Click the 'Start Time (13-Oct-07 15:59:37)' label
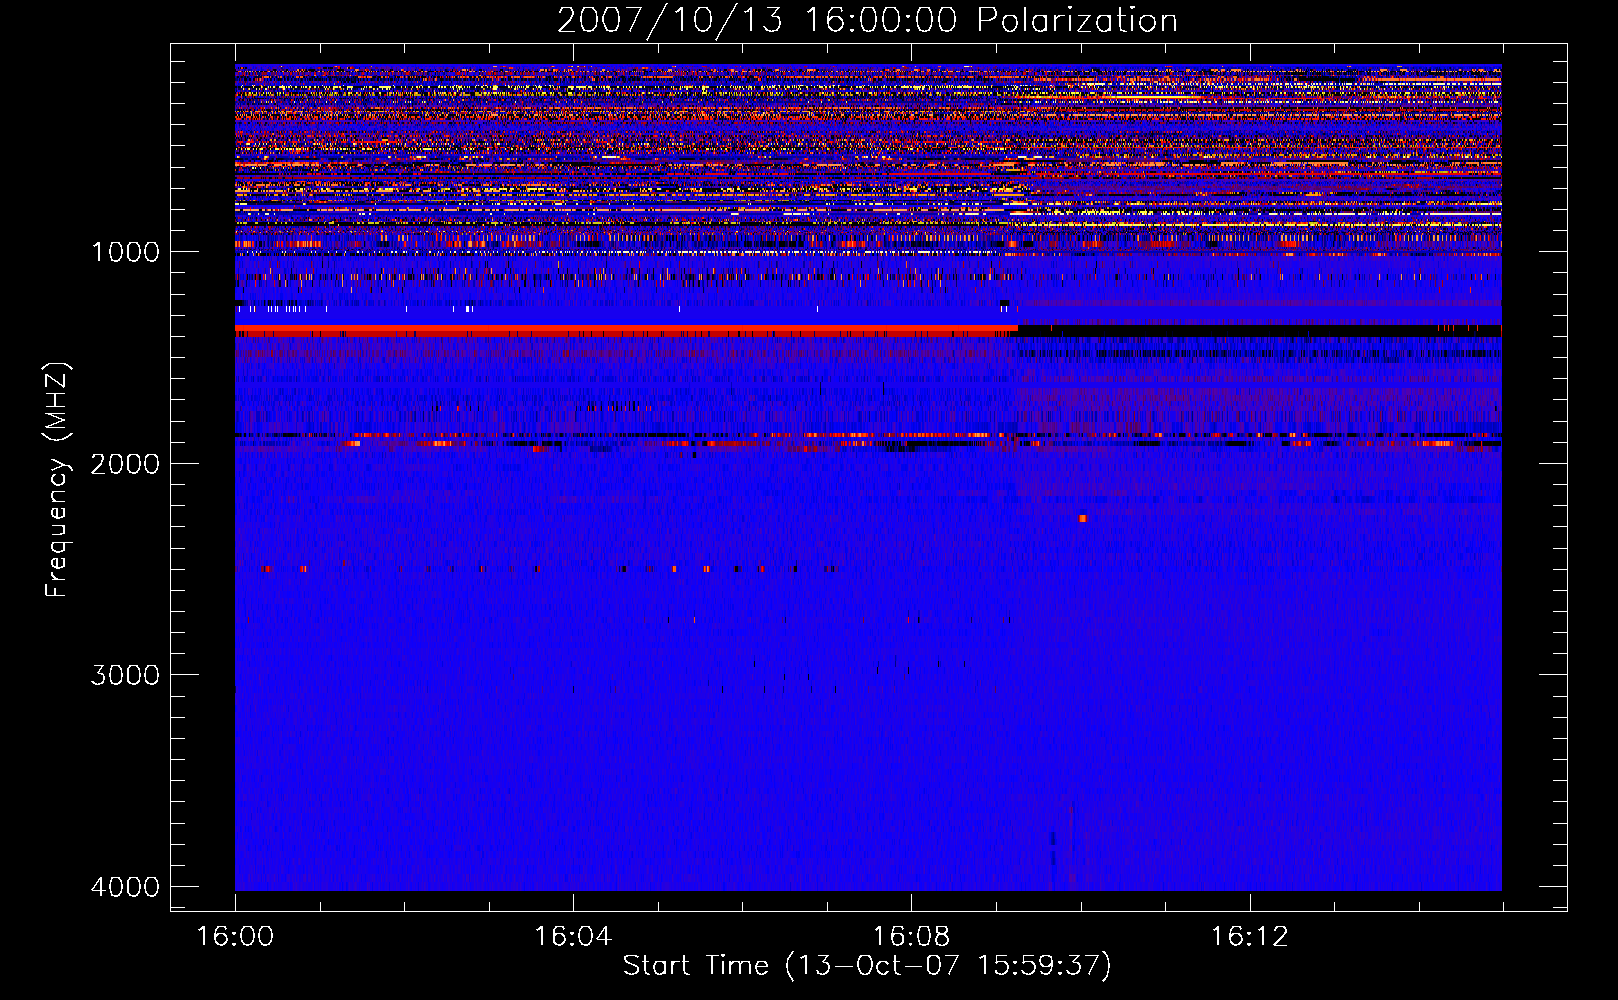Screen dimensions: 1618x1000 [x=867, y=966]
